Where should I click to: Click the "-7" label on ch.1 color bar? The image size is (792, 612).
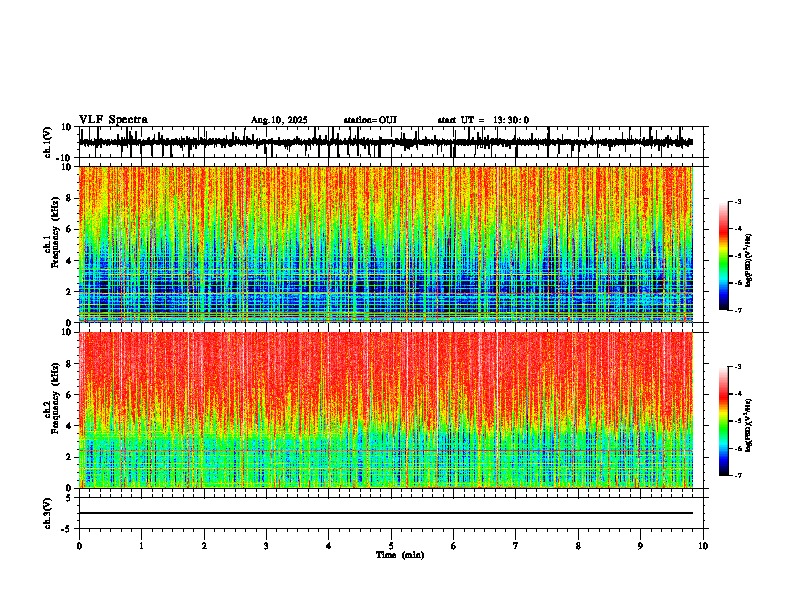coord(738,310)
